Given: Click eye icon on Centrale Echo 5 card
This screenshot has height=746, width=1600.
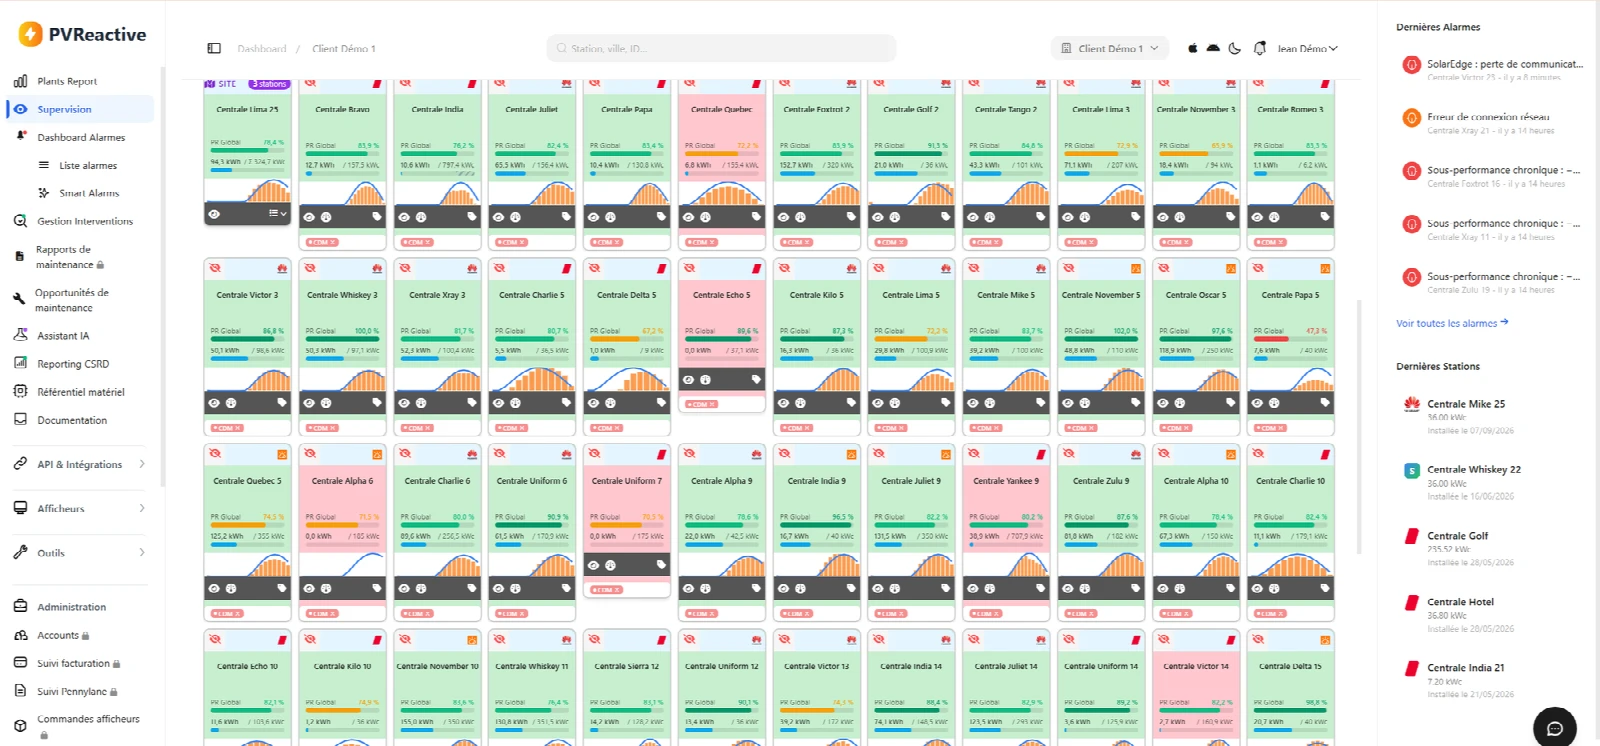Looking at the screenshot, I should [x=688, y=379].
